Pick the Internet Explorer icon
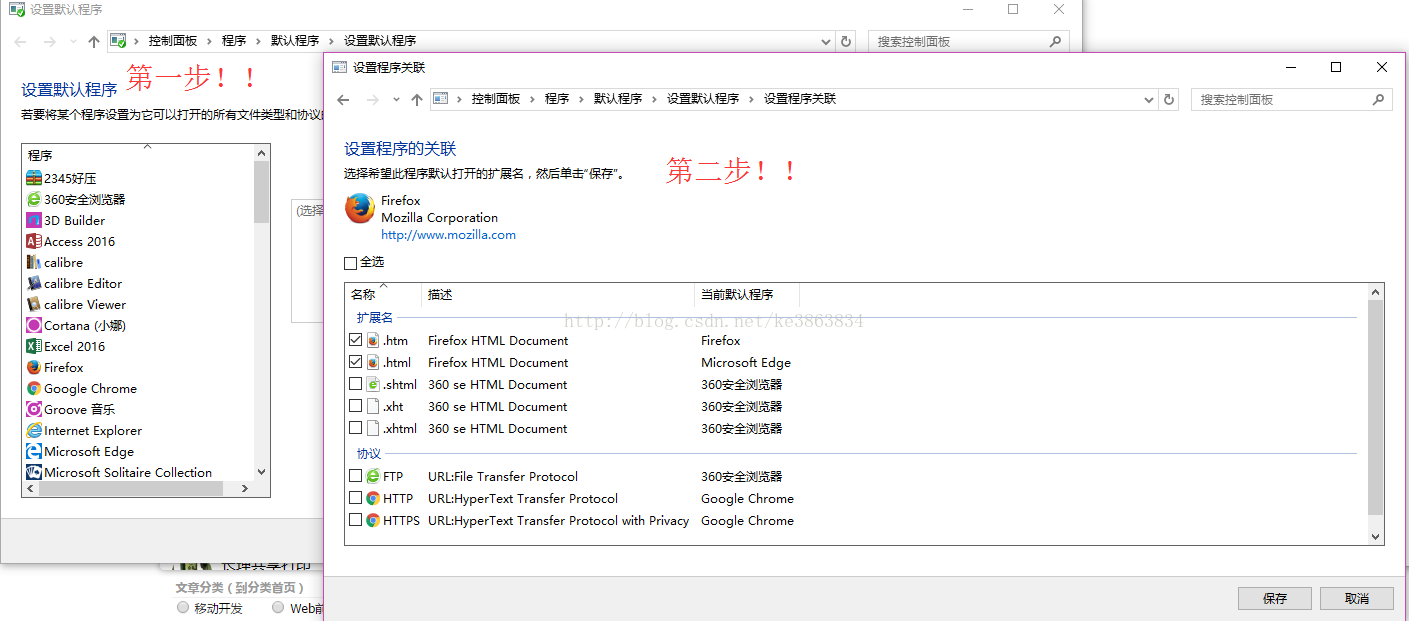 tap(34, 430)
